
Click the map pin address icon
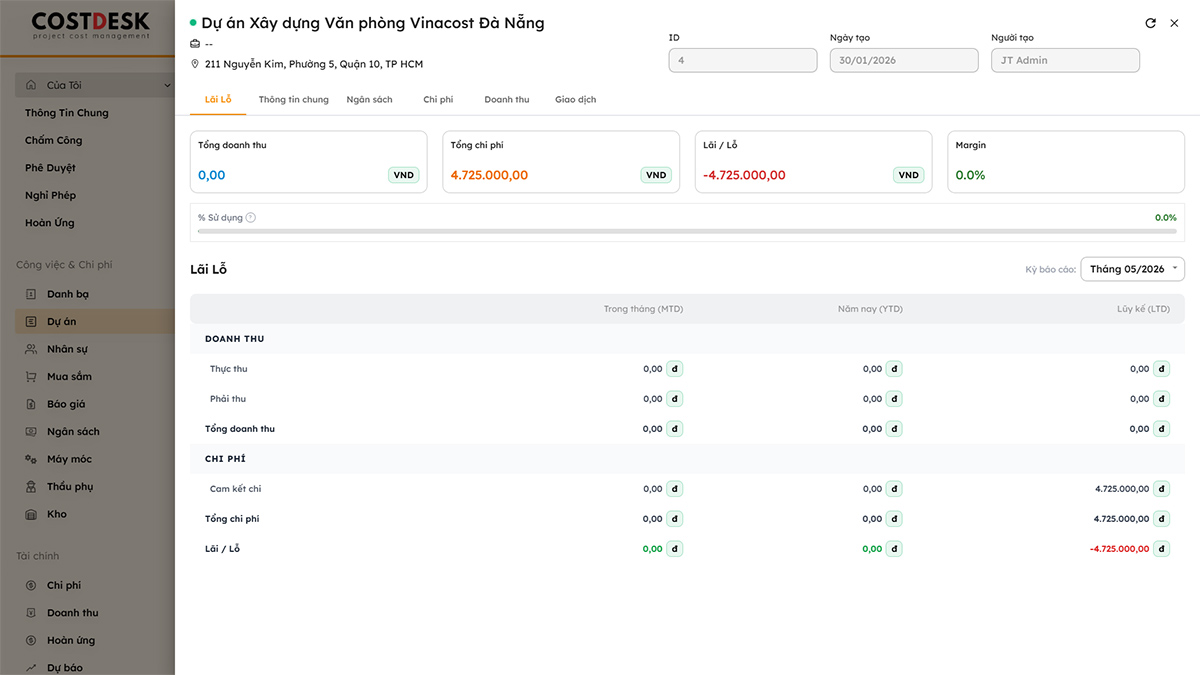tap(195, 64)
